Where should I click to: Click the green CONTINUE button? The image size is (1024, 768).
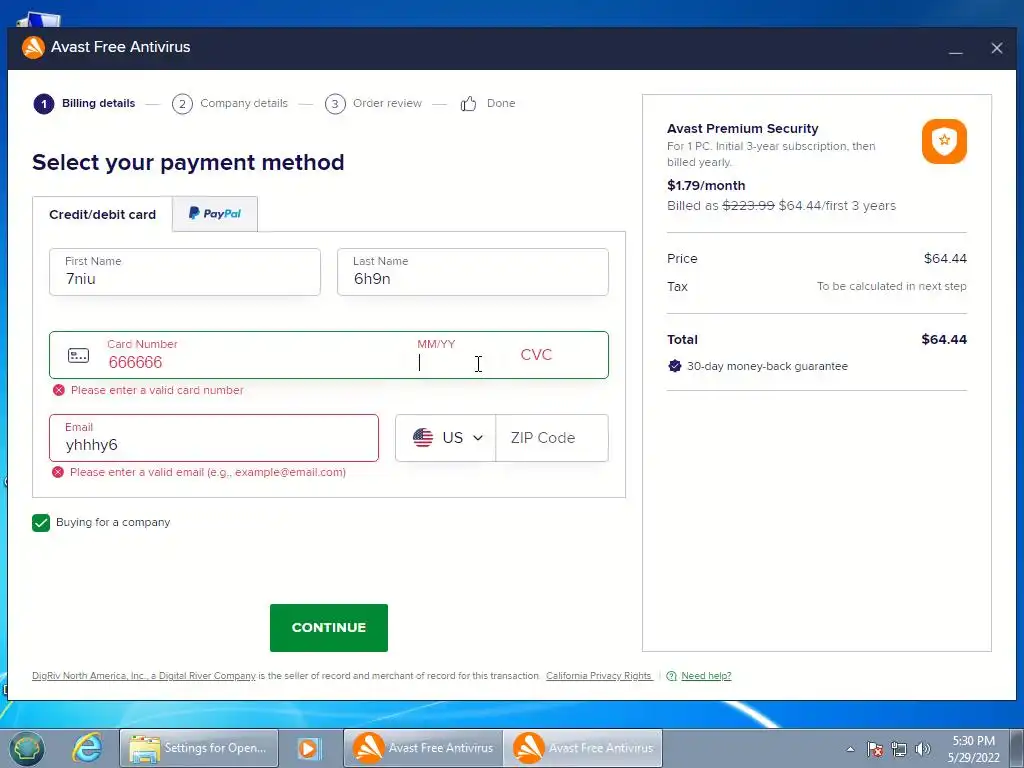pos(328,628)
